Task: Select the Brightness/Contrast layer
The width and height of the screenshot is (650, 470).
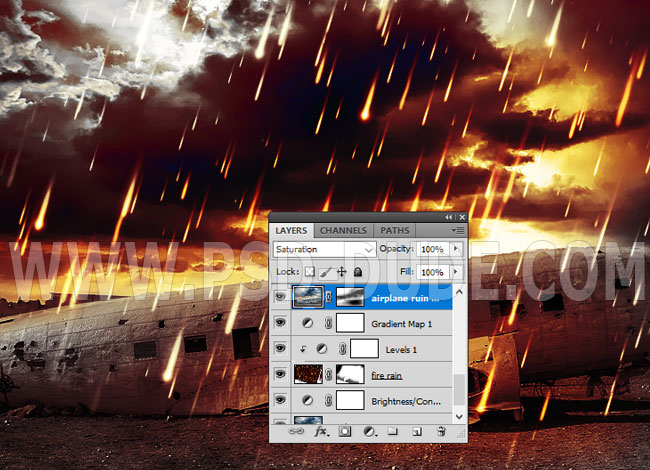Action: click(x=404, y=401)
